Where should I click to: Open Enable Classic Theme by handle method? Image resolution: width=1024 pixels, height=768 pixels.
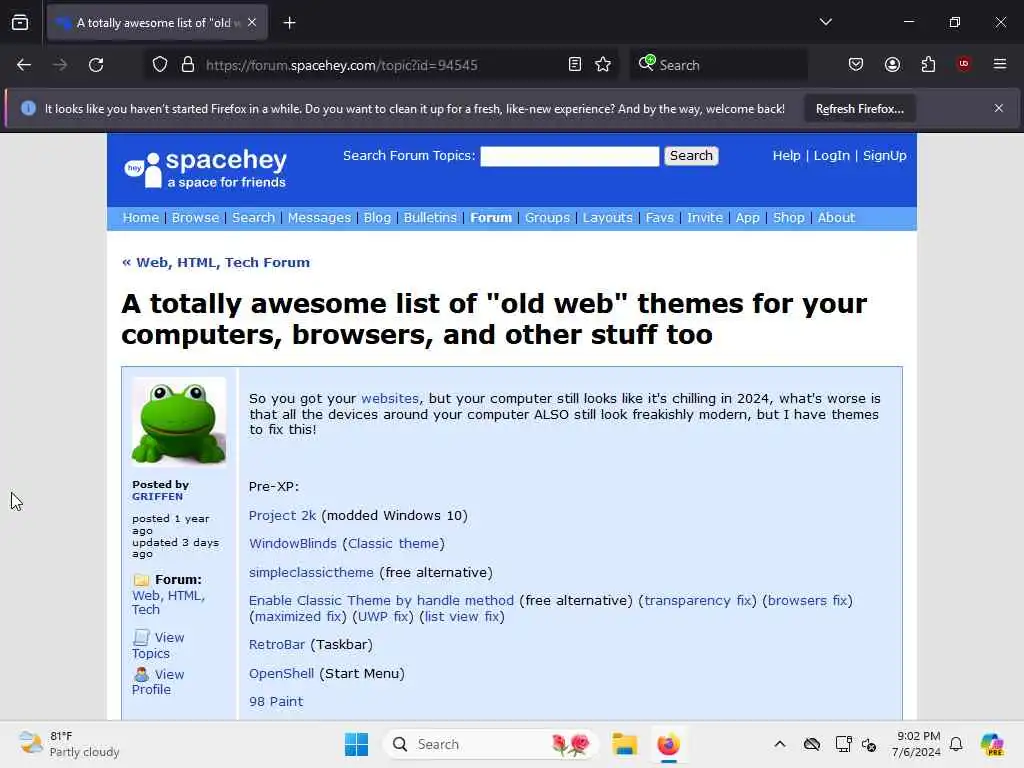(x=381, y=600)
